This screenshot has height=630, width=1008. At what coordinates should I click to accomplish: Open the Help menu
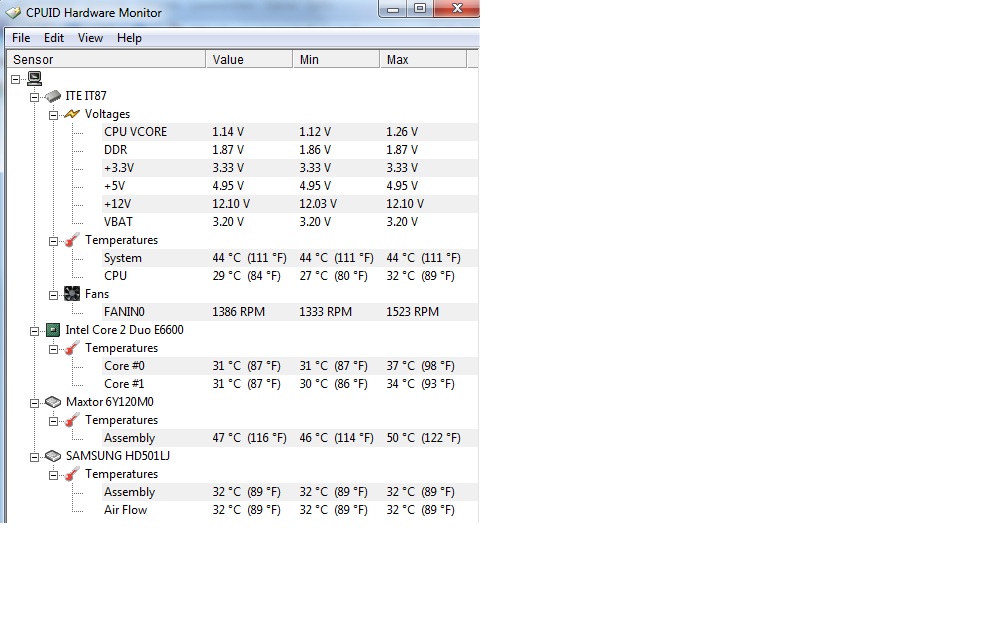(129, 38)
